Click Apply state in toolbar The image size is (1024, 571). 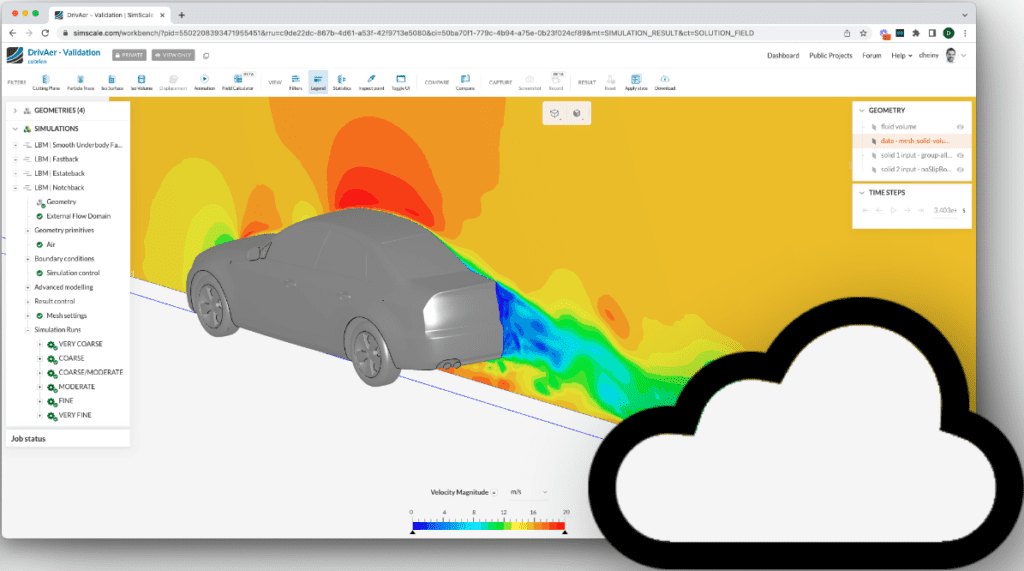[x=636, y=82]
